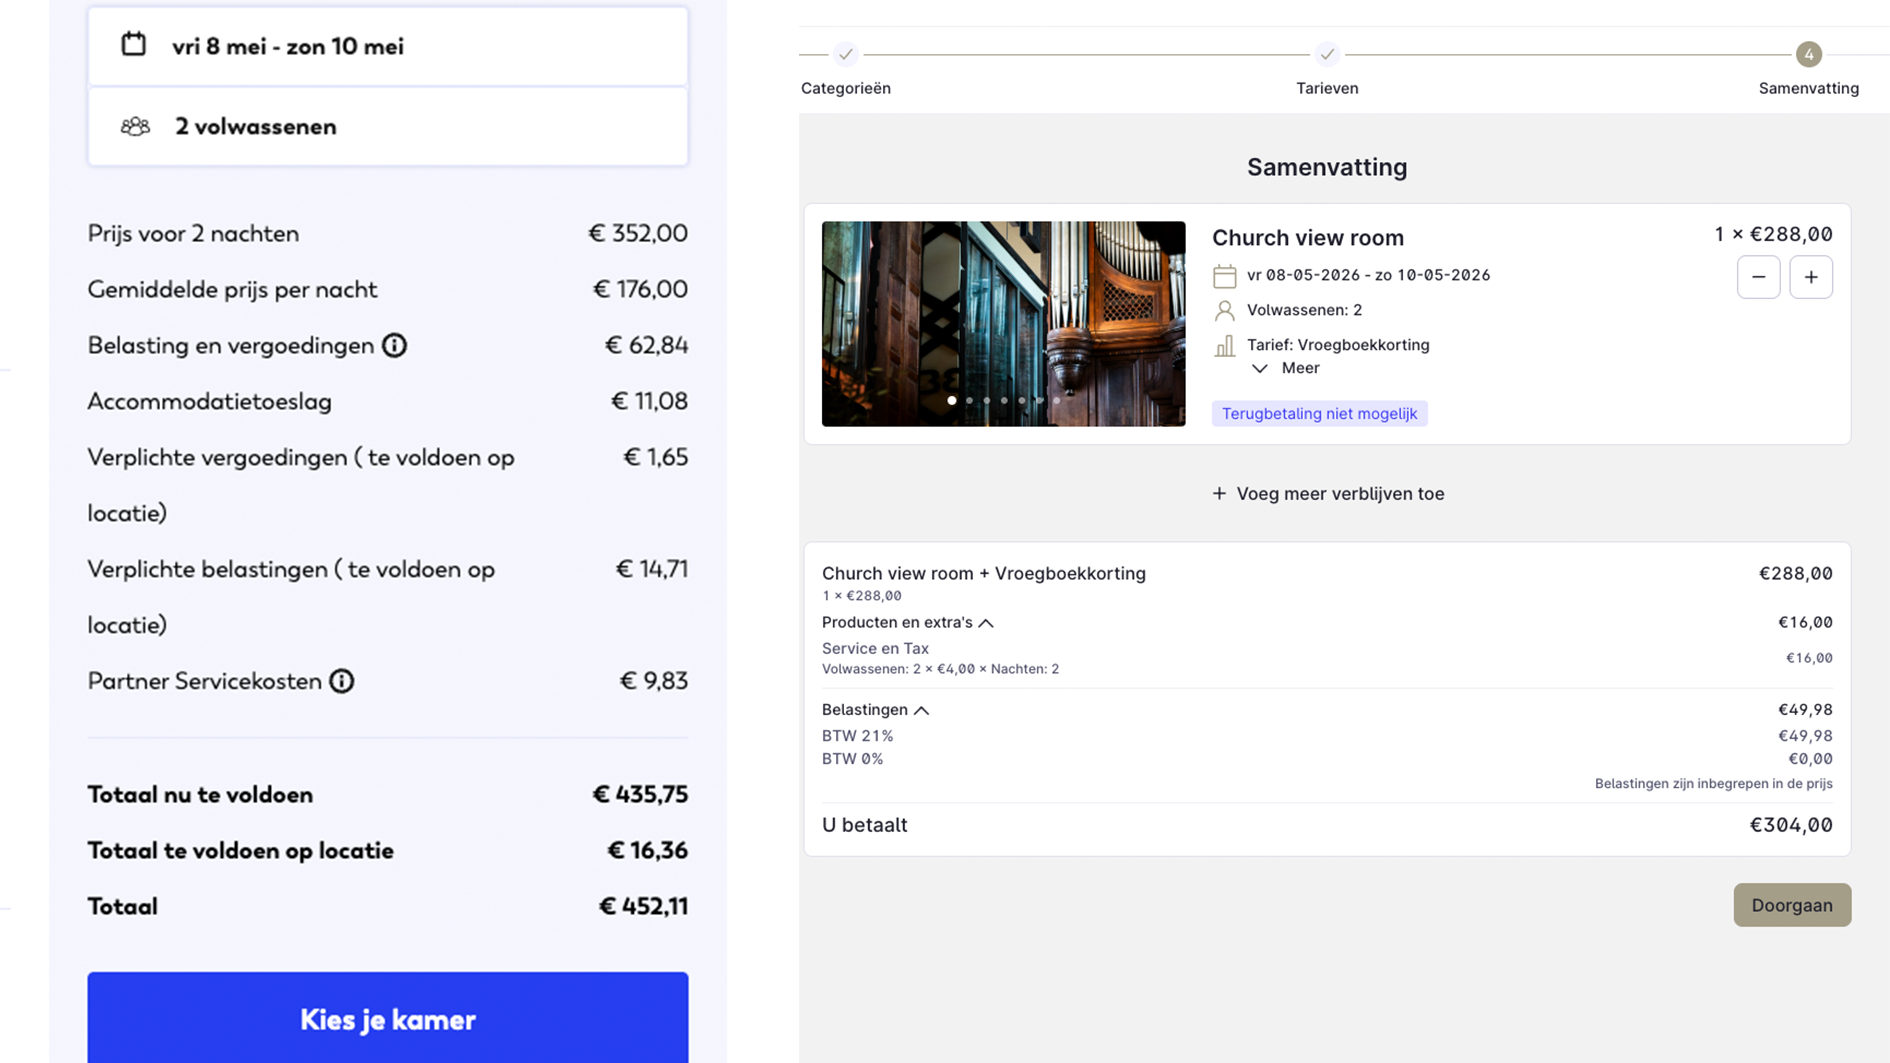Click the guests icon next to 2 volwassenen

click(135, 127)
